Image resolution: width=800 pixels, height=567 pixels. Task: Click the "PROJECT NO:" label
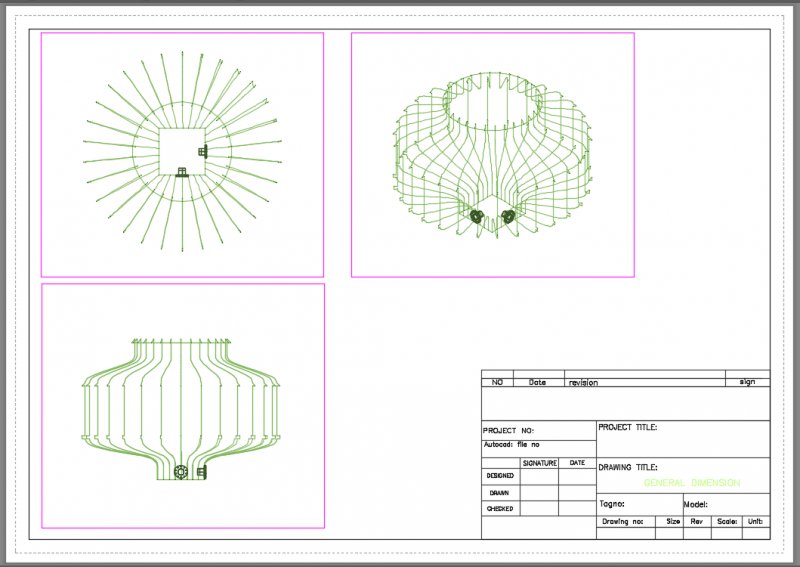508,430
